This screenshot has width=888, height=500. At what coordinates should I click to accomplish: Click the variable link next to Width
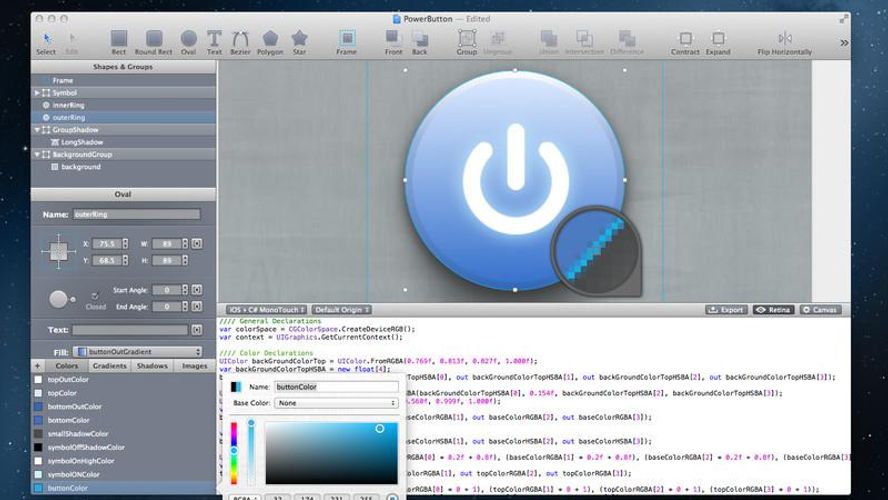point(197,243)
